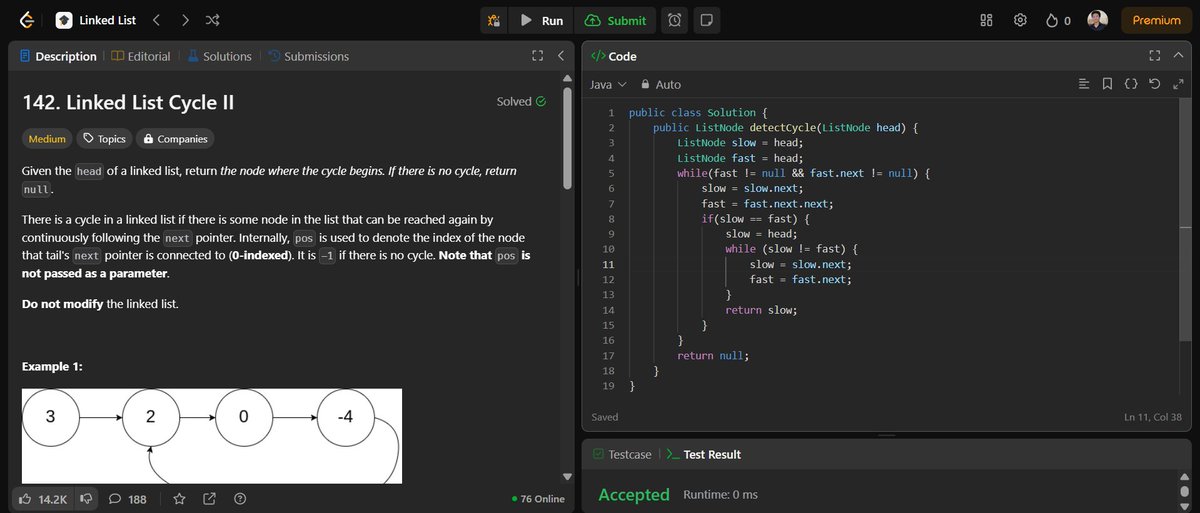Open the sticky notes icon
Viewport: 1200px width, 513px height.
pos(706,20)
